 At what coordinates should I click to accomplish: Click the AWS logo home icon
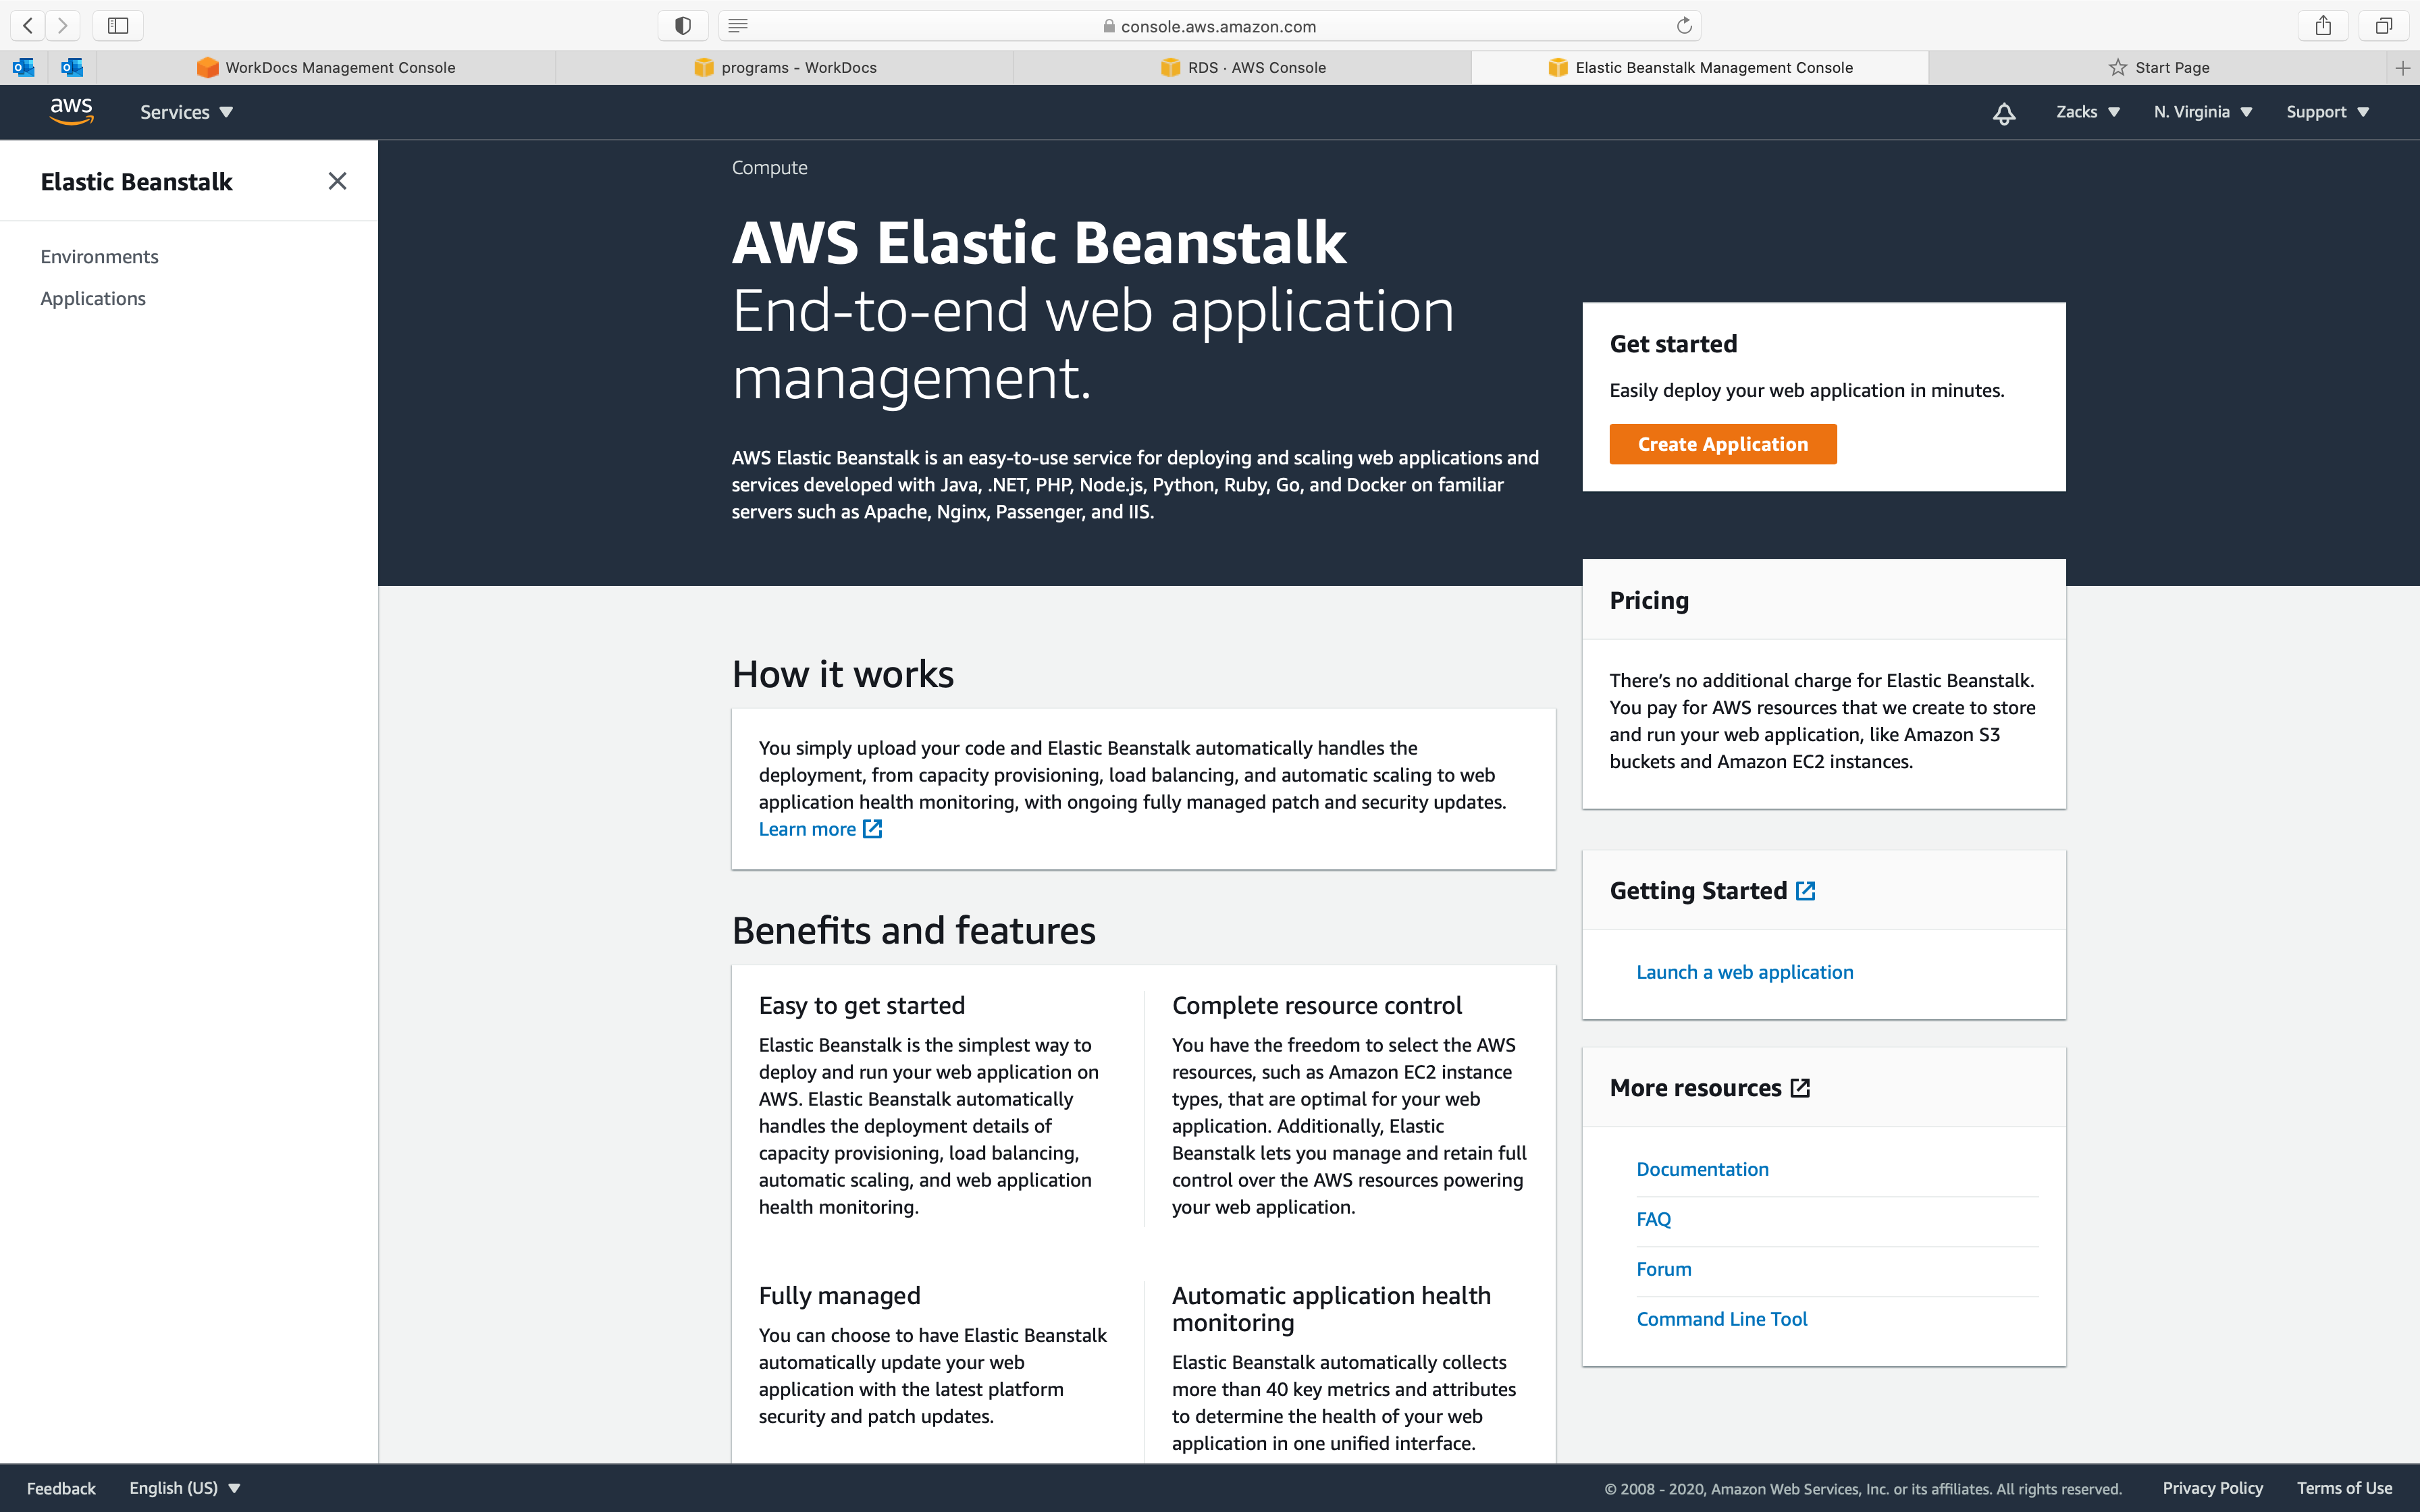tap(71, 111)
